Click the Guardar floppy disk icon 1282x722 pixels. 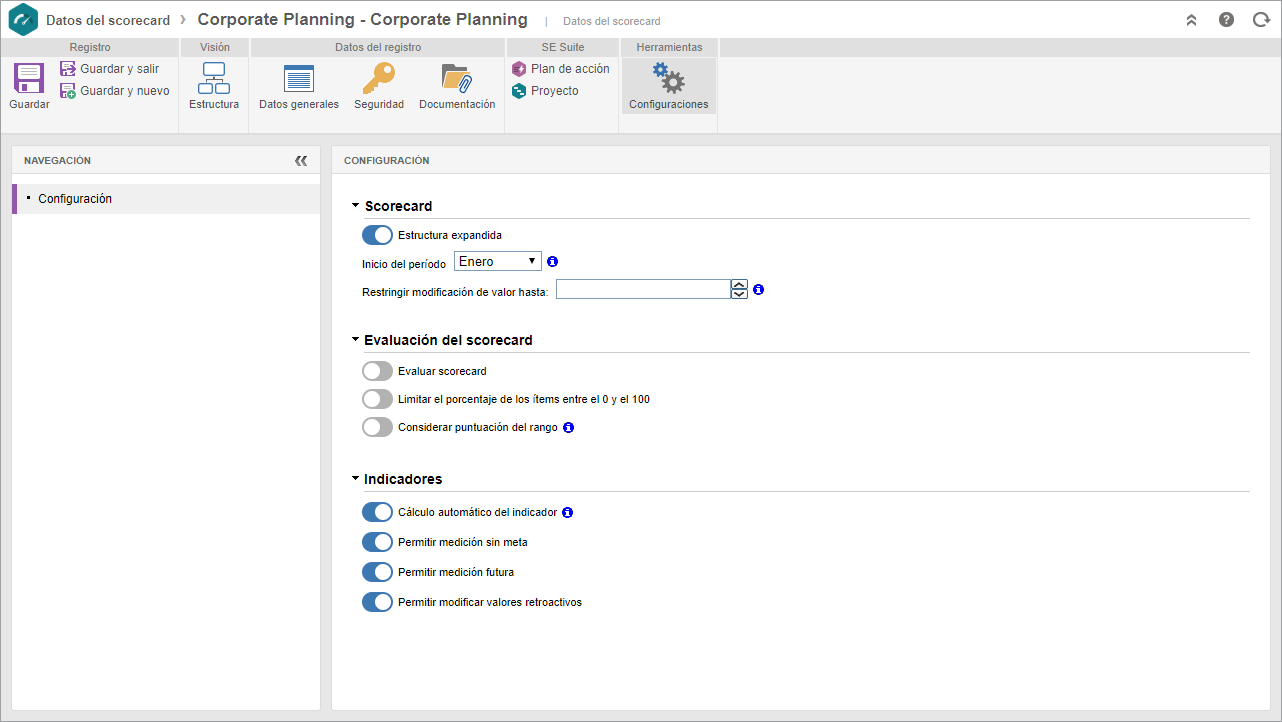coord(29,78)
